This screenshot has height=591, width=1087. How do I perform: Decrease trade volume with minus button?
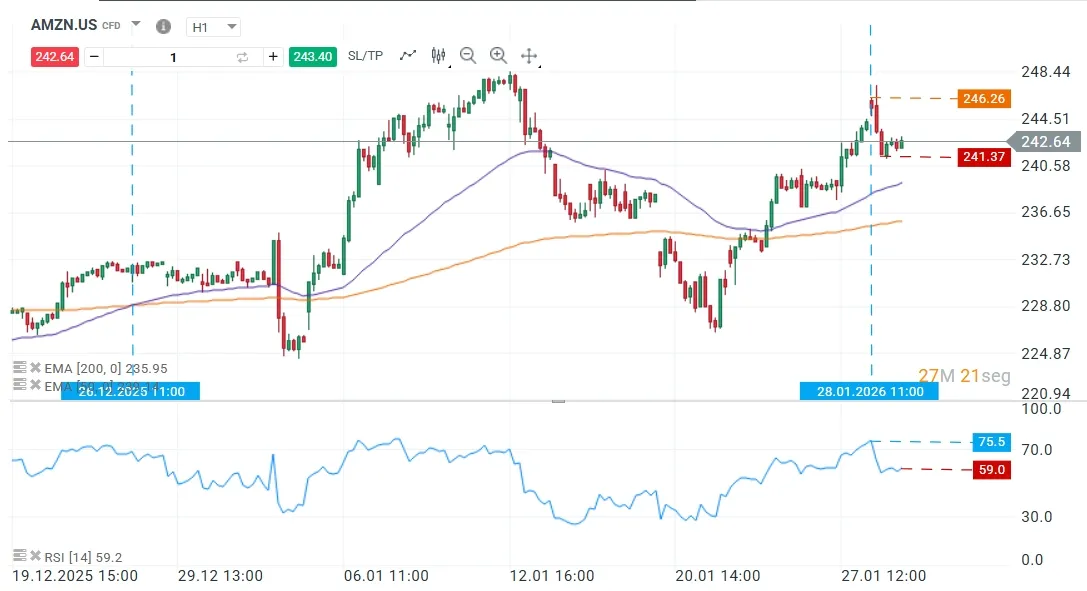click(x=94, y=57)
